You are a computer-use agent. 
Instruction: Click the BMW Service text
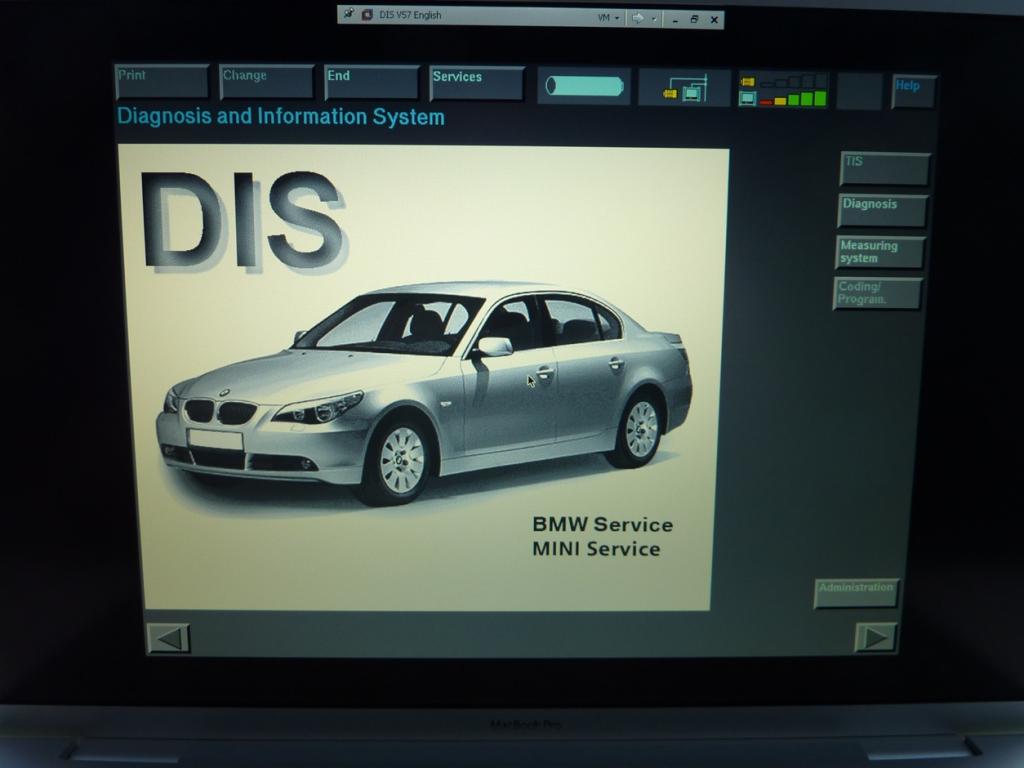point(602,524)
